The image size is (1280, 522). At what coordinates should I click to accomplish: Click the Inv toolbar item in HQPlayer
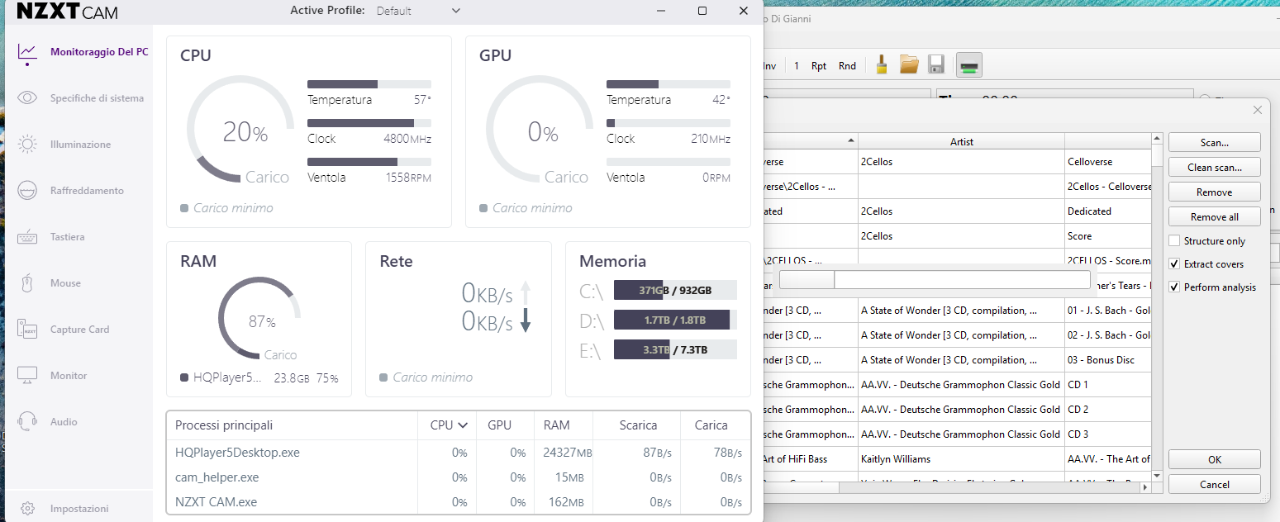point(769,66)
